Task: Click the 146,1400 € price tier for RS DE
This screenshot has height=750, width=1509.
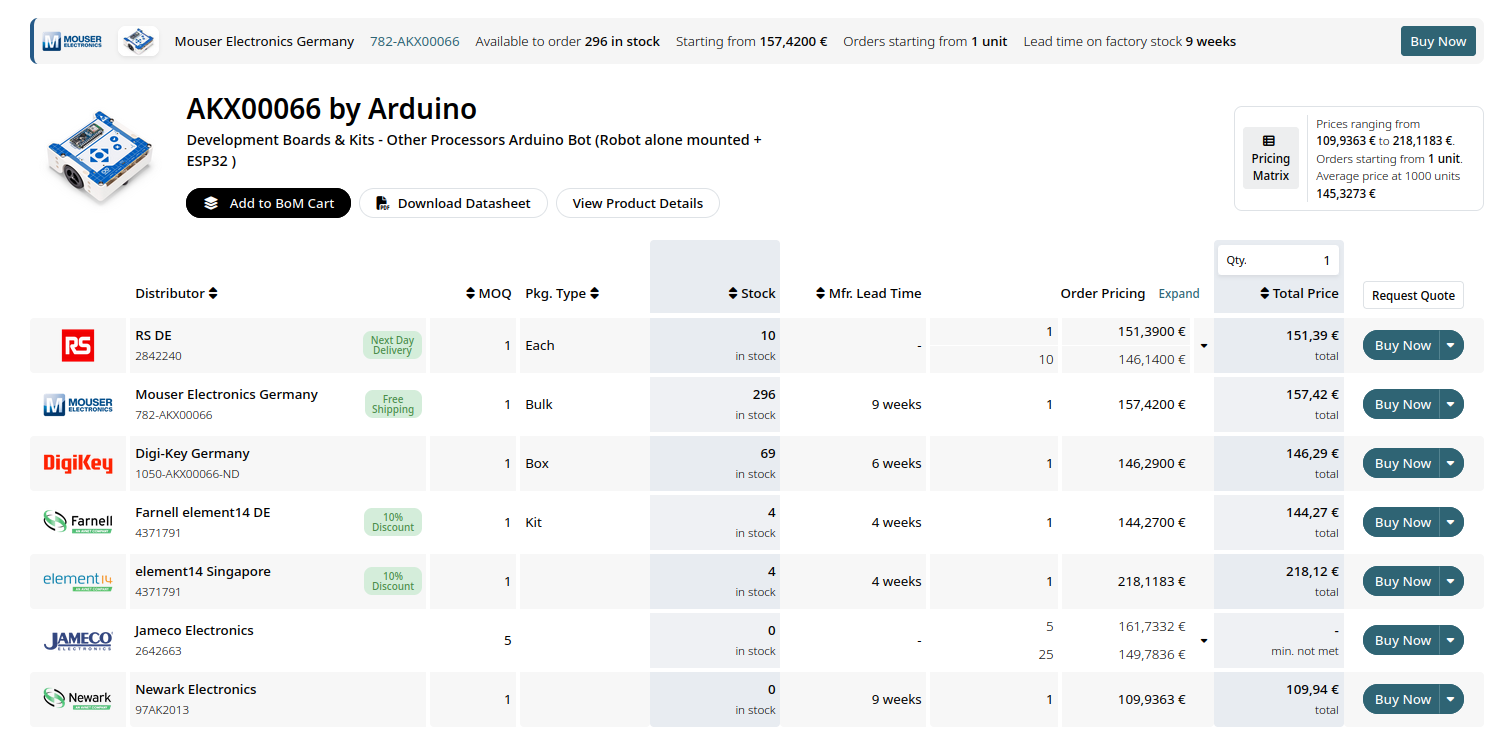Action: point(1152,359)
